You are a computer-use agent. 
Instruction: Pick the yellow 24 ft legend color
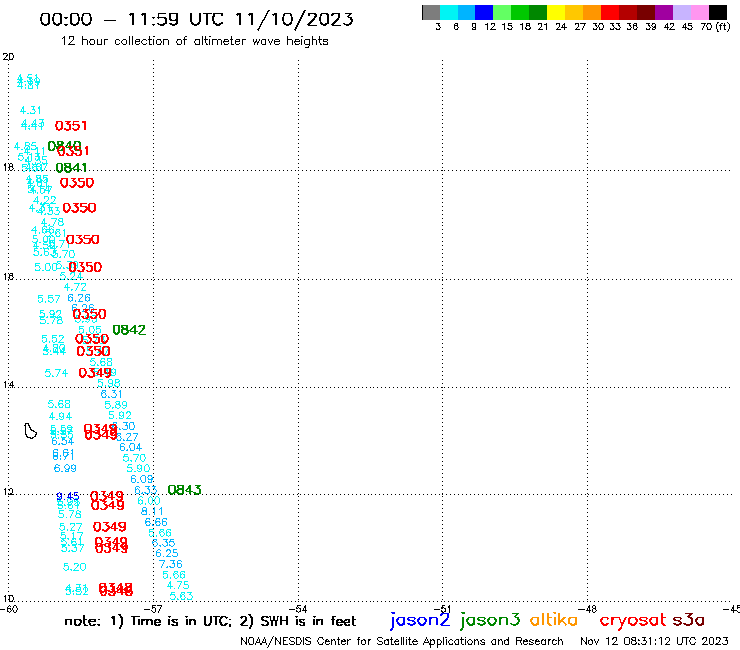click(556, 12)
